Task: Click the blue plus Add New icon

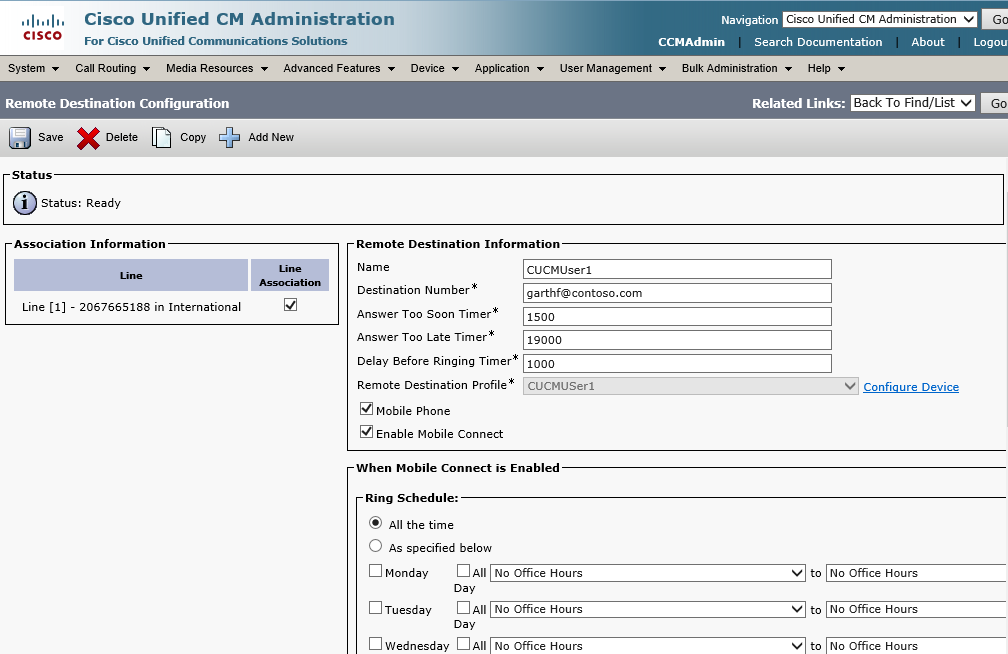Action: pyautogui.click(x=230, y=138)
